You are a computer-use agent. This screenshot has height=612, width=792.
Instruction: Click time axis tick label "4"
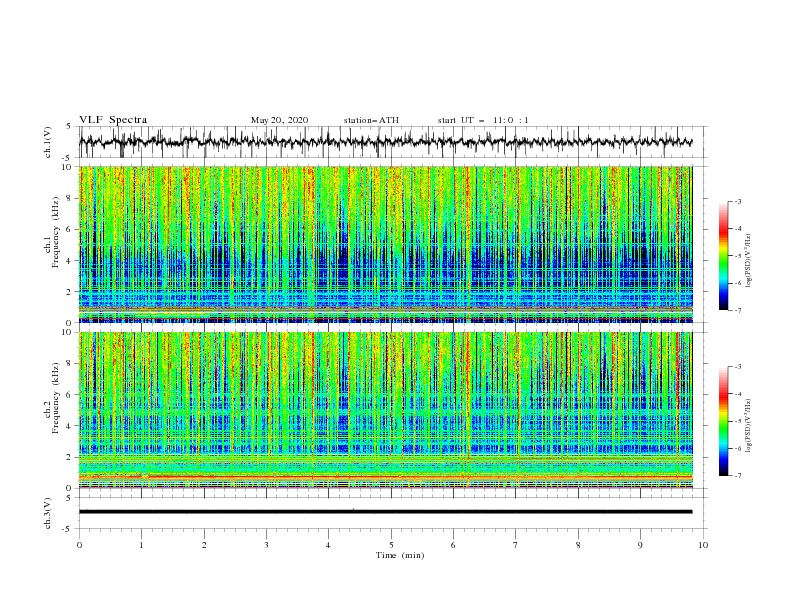pos(328,545)
